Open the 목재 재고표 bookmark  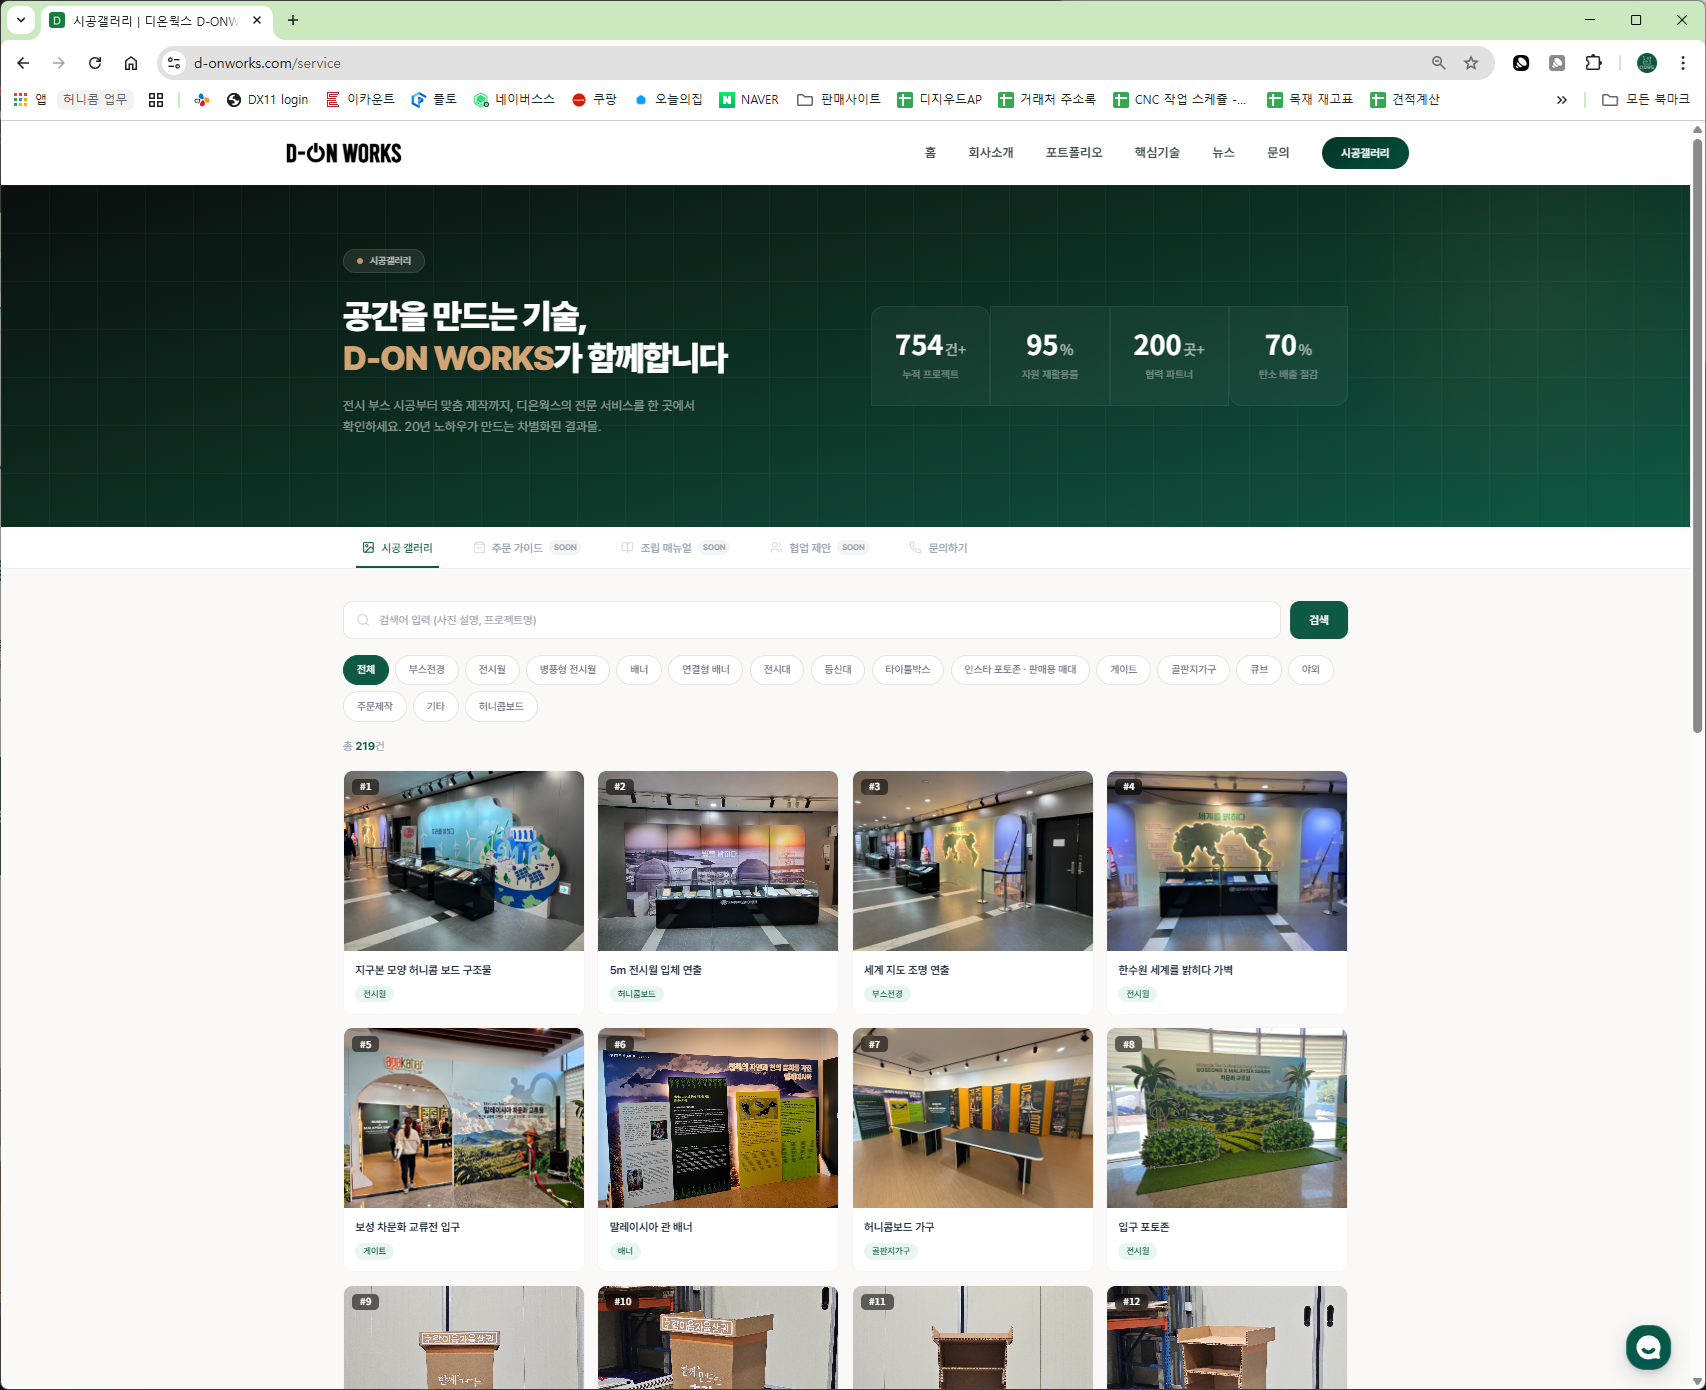[1310, 100]
